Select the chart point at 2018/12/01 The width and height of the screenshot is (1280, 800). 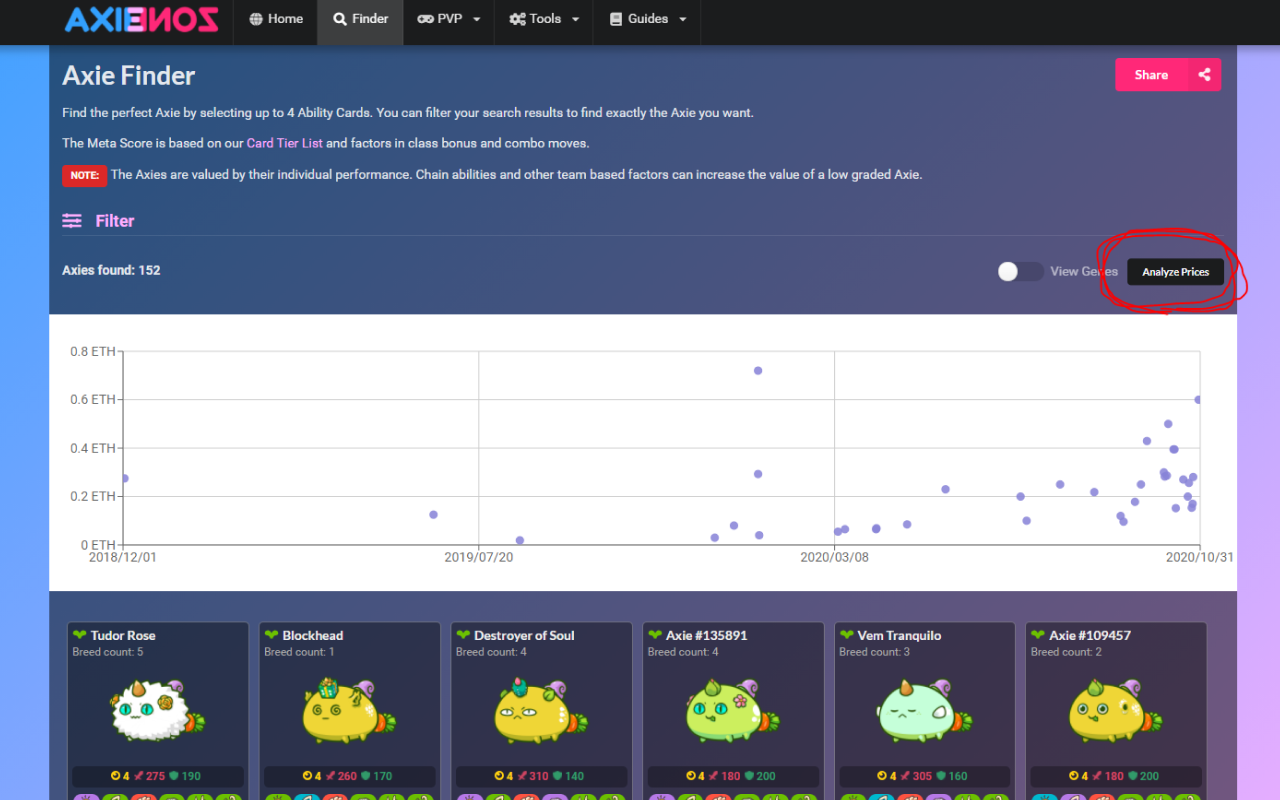pos(124,478)
